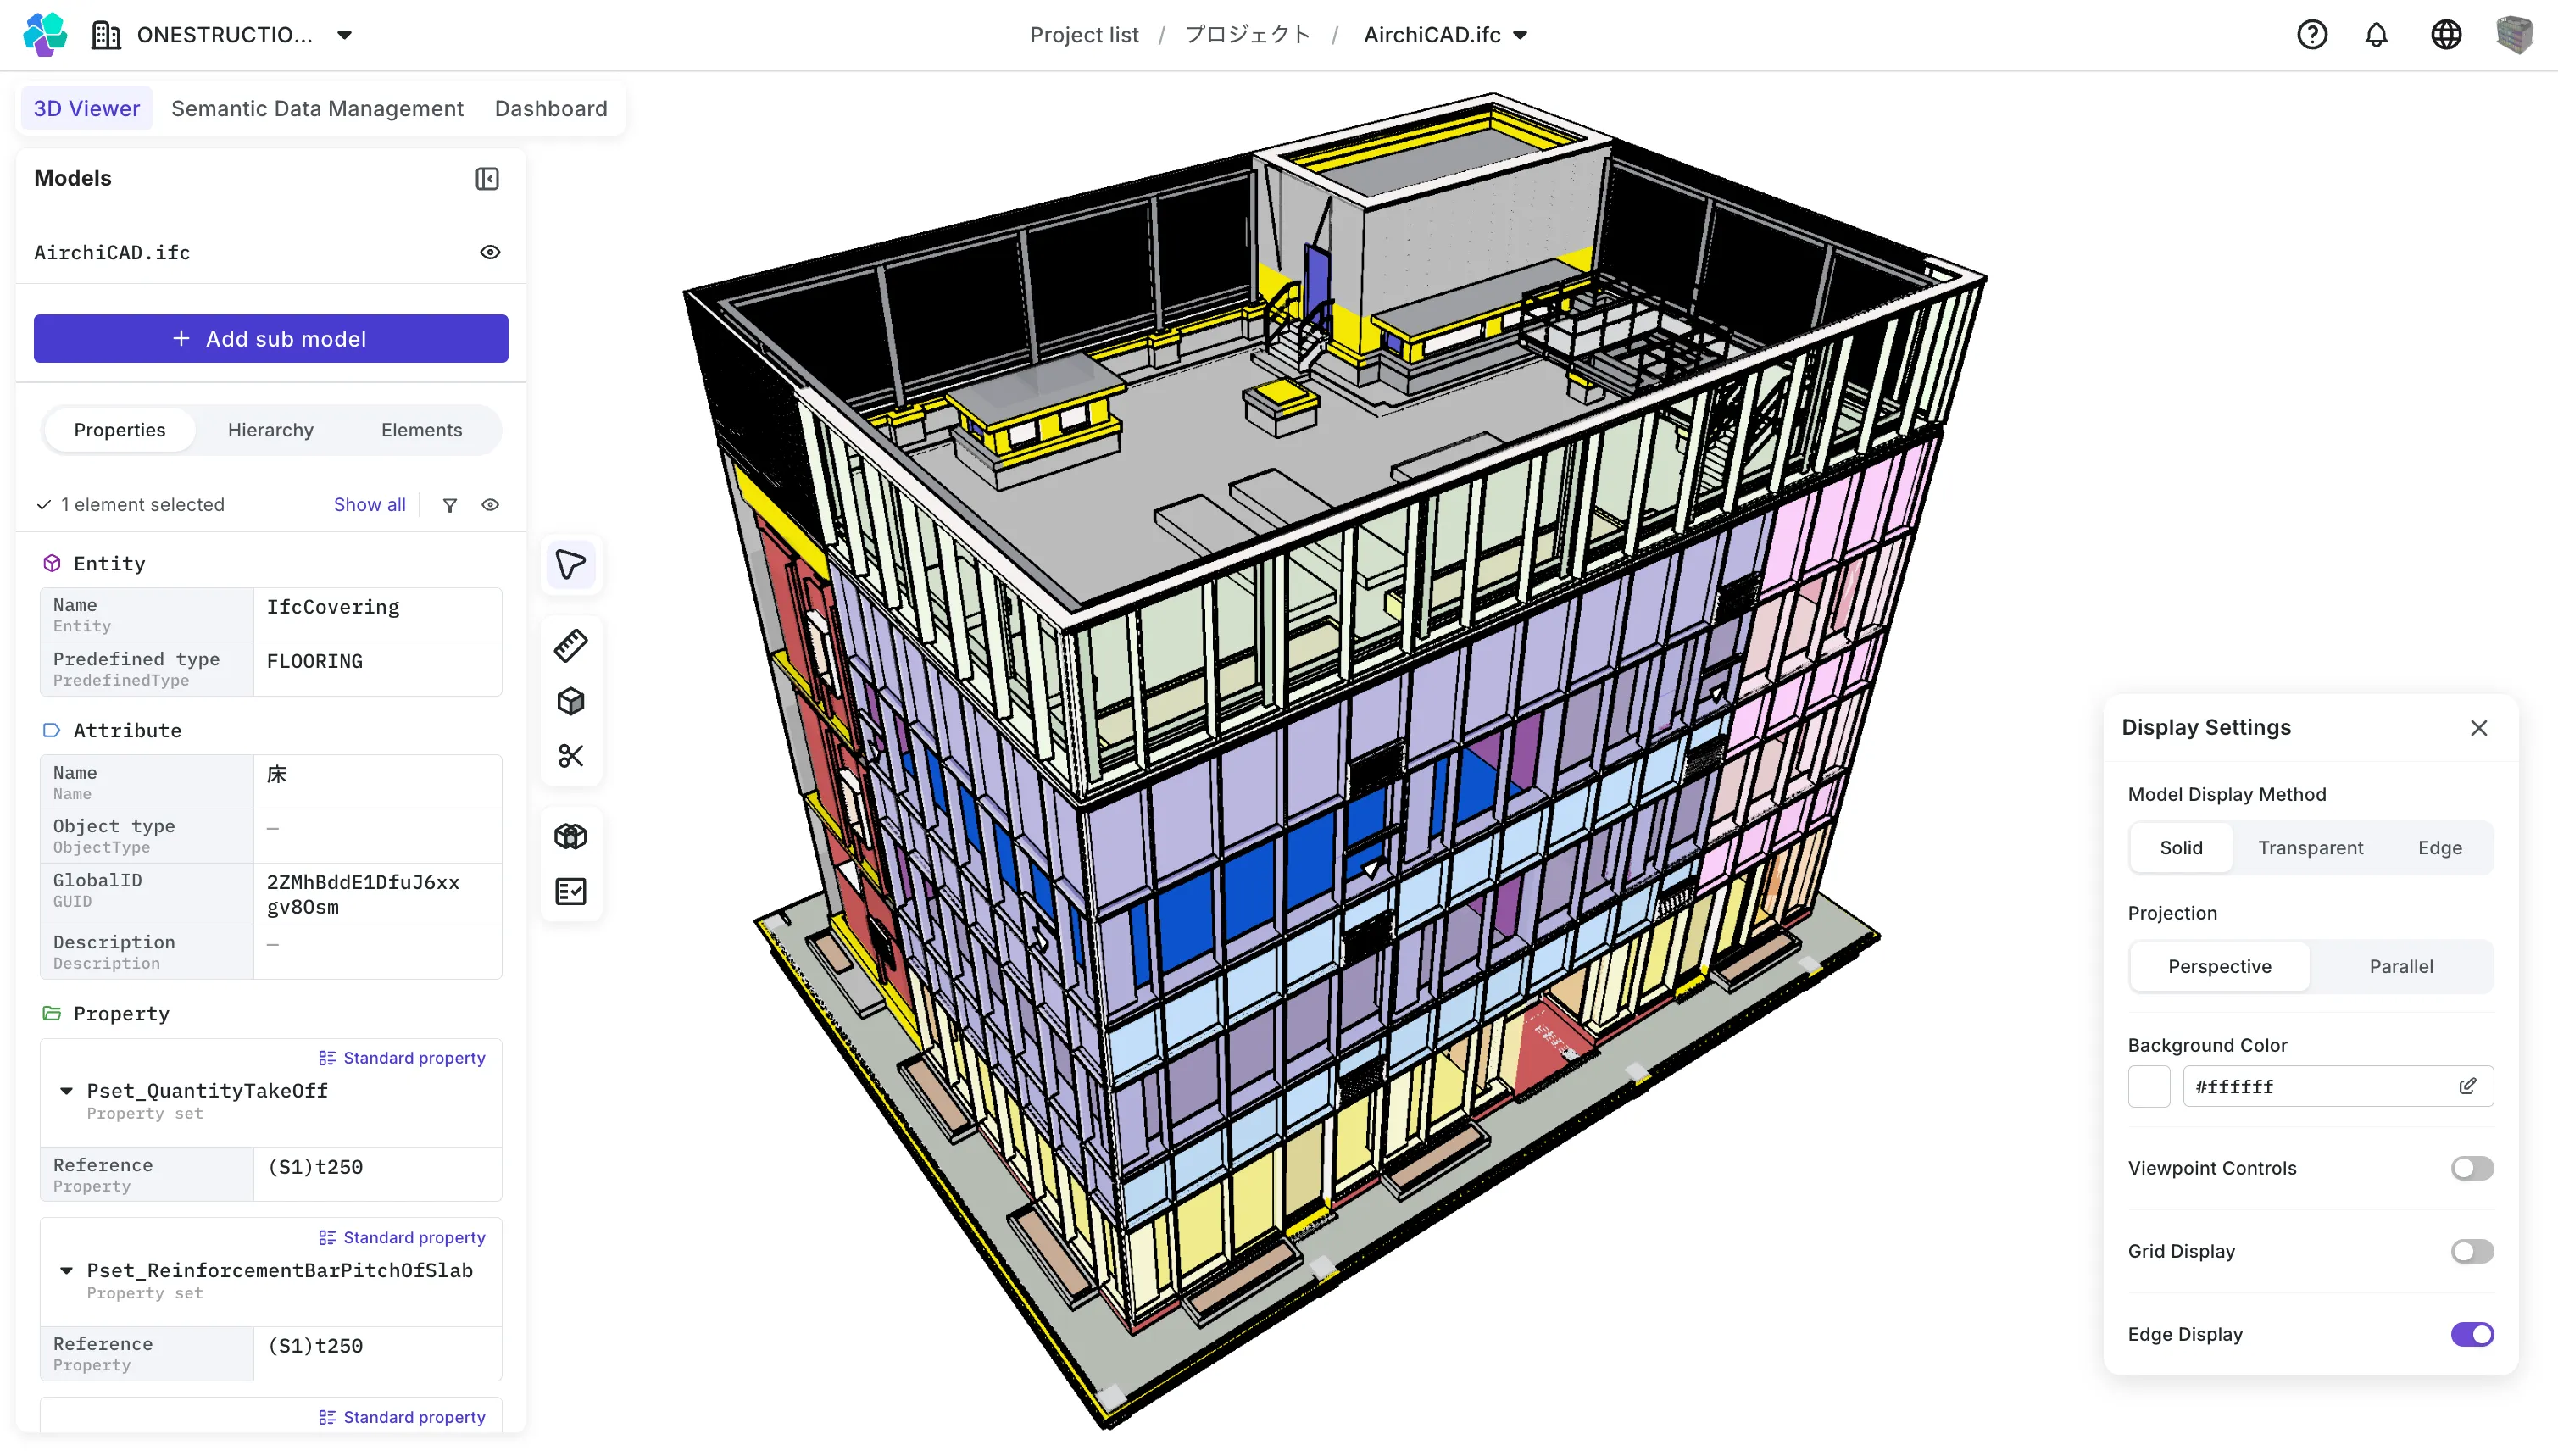This screenshot has height=1456, width=2558.
Task: Disable Edge Display switch
Action: [x=2472, y=1334]
